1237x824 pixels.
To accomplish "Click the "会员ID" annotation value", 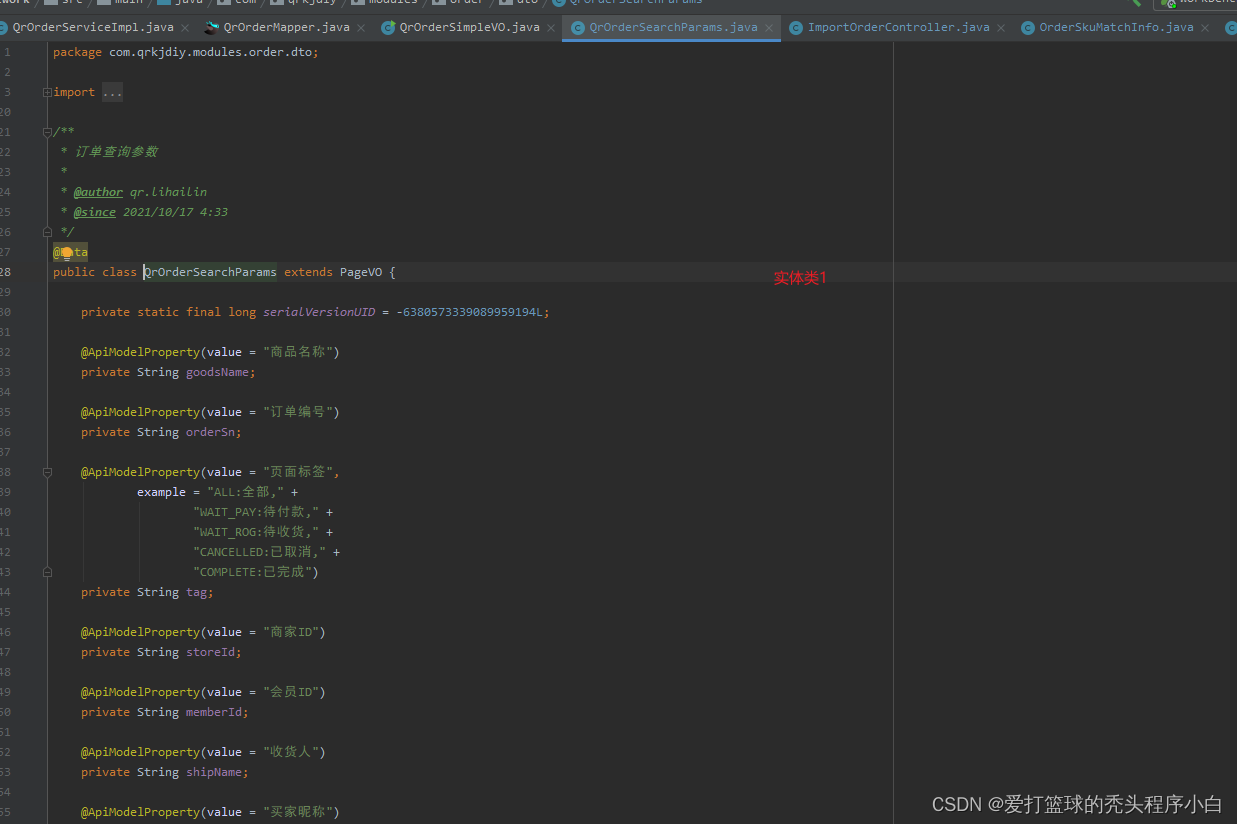I will pyautogui.click(x=291, y=692).
